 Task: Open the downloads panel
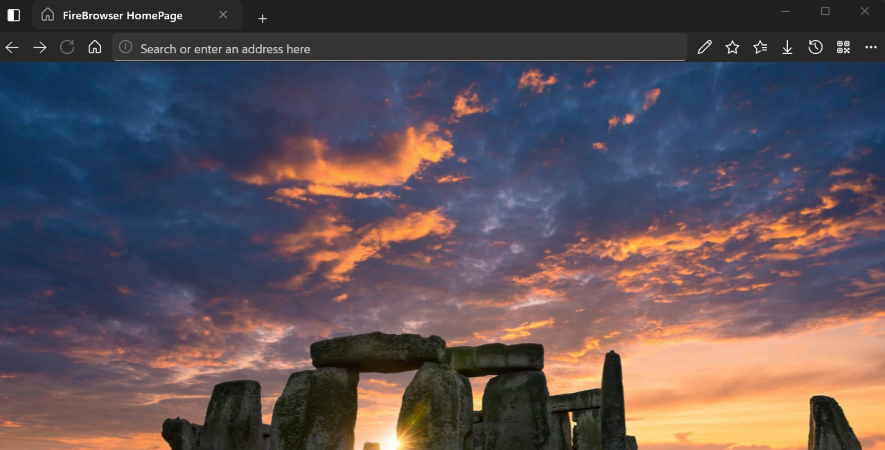(x=787, y=47)
